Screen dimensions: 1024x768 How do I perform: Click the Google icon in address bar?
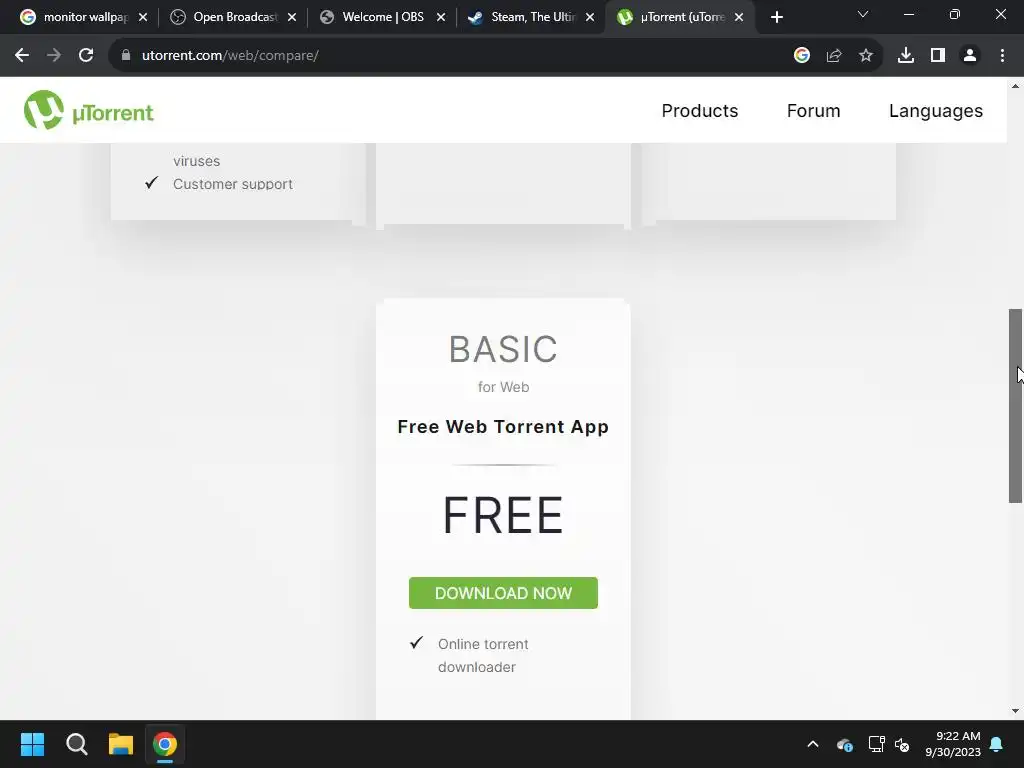tap(801, 56)
